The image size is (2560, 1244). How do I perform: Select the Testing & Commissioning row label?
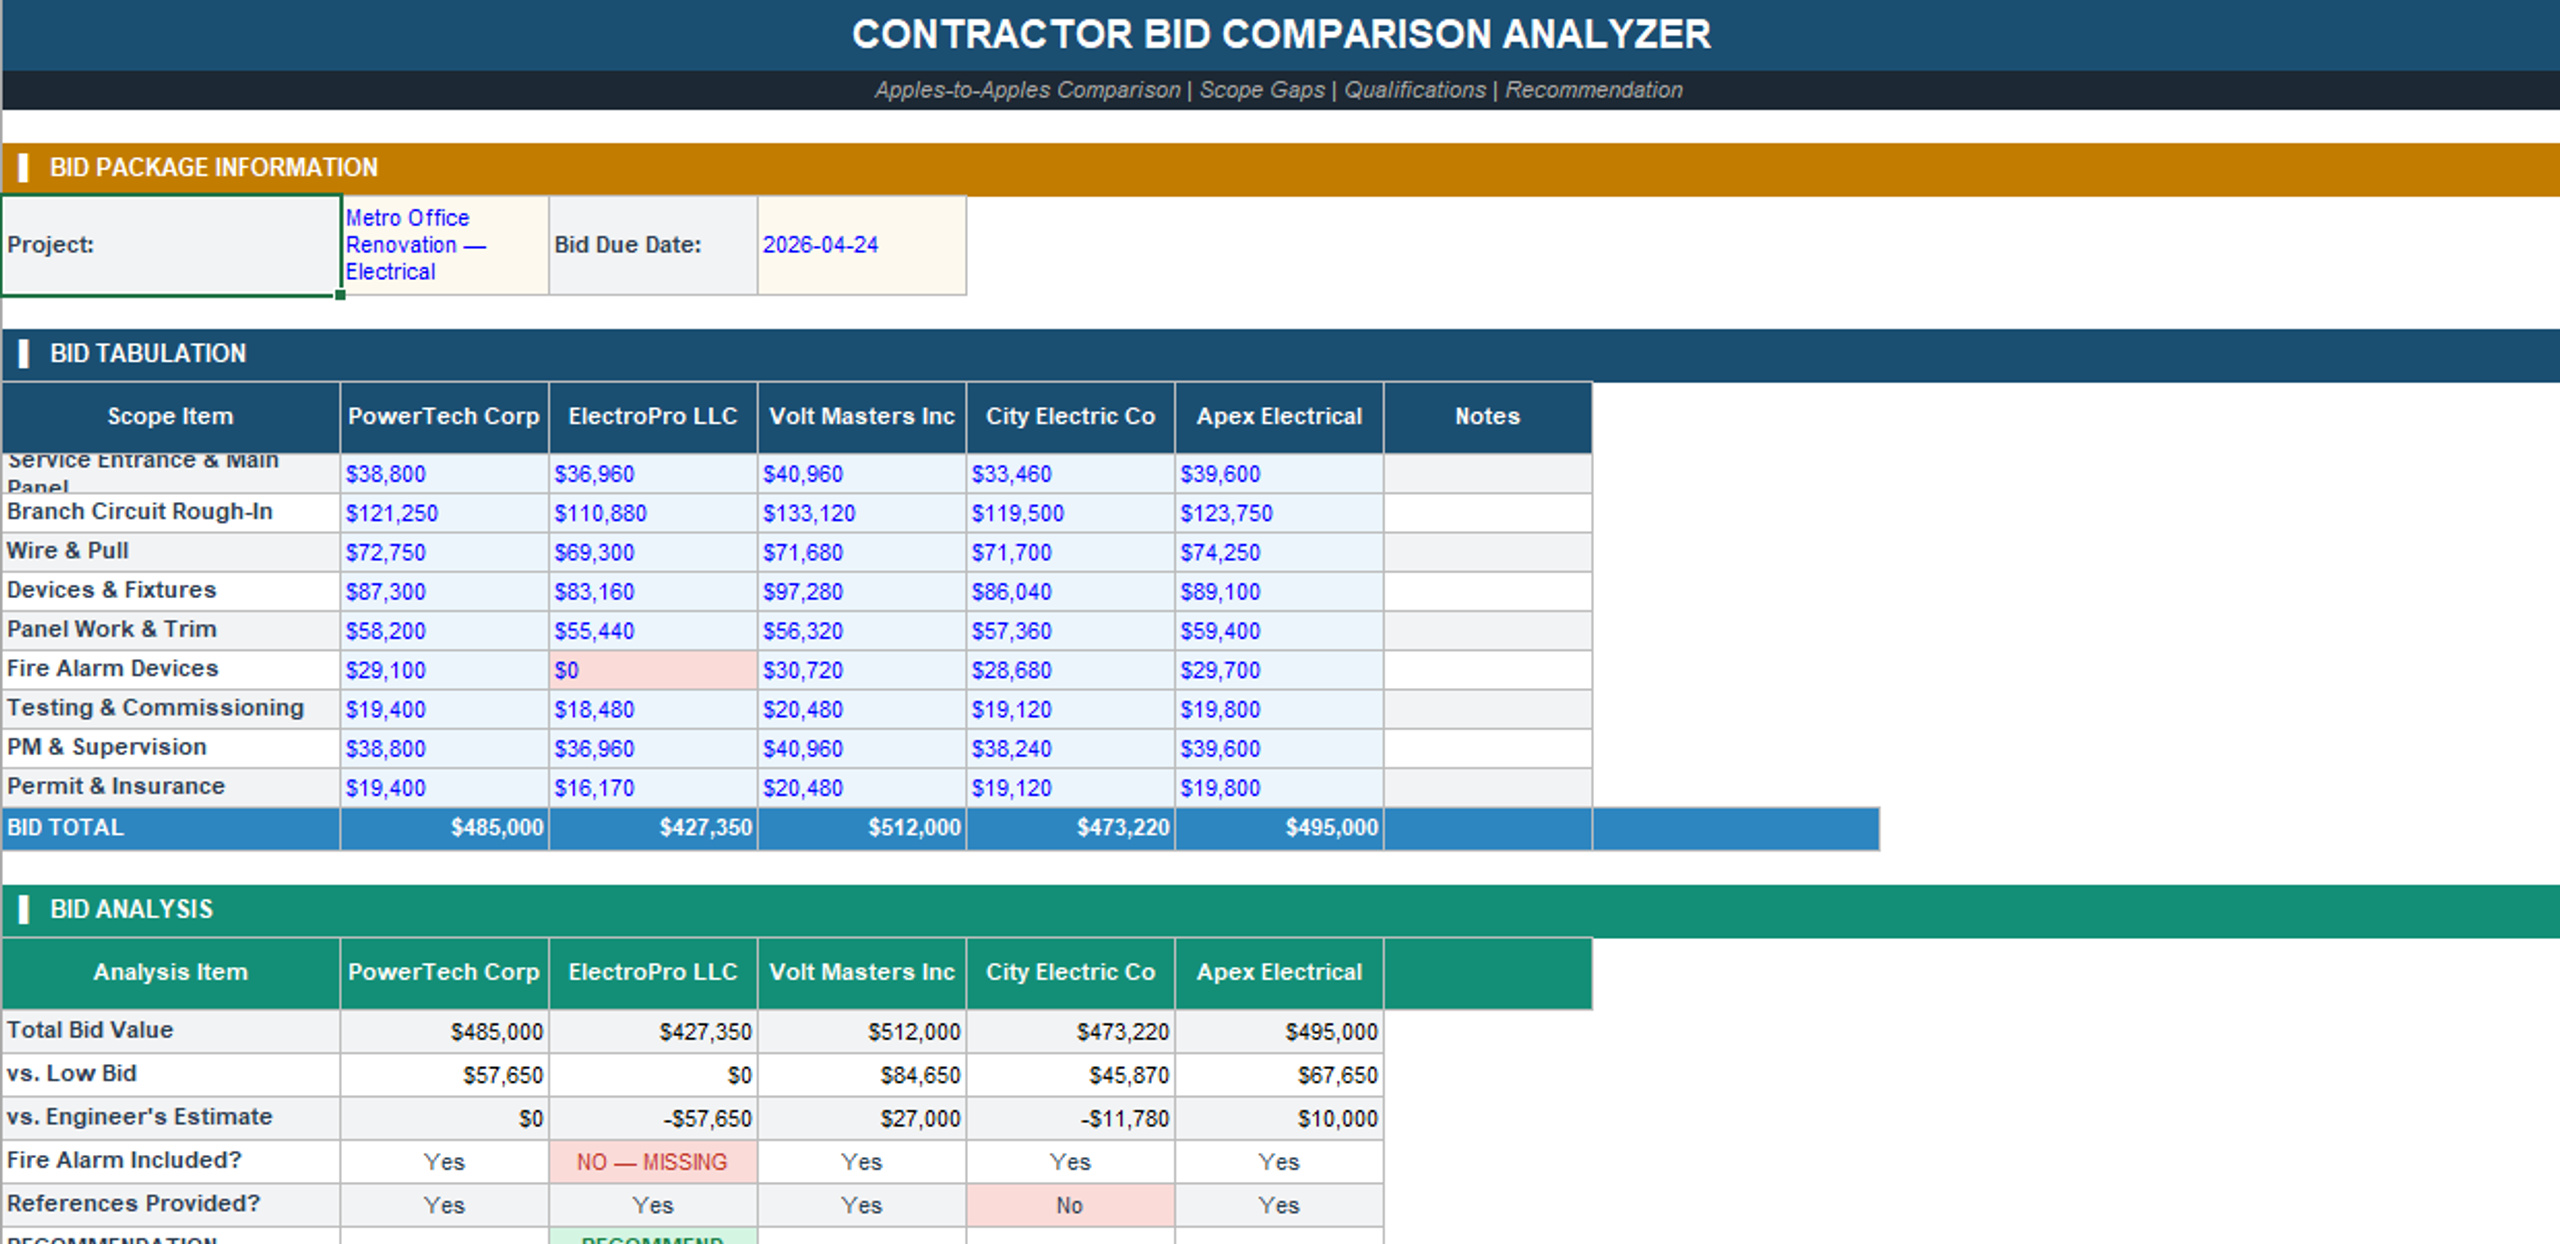click(x=171, y=709)
